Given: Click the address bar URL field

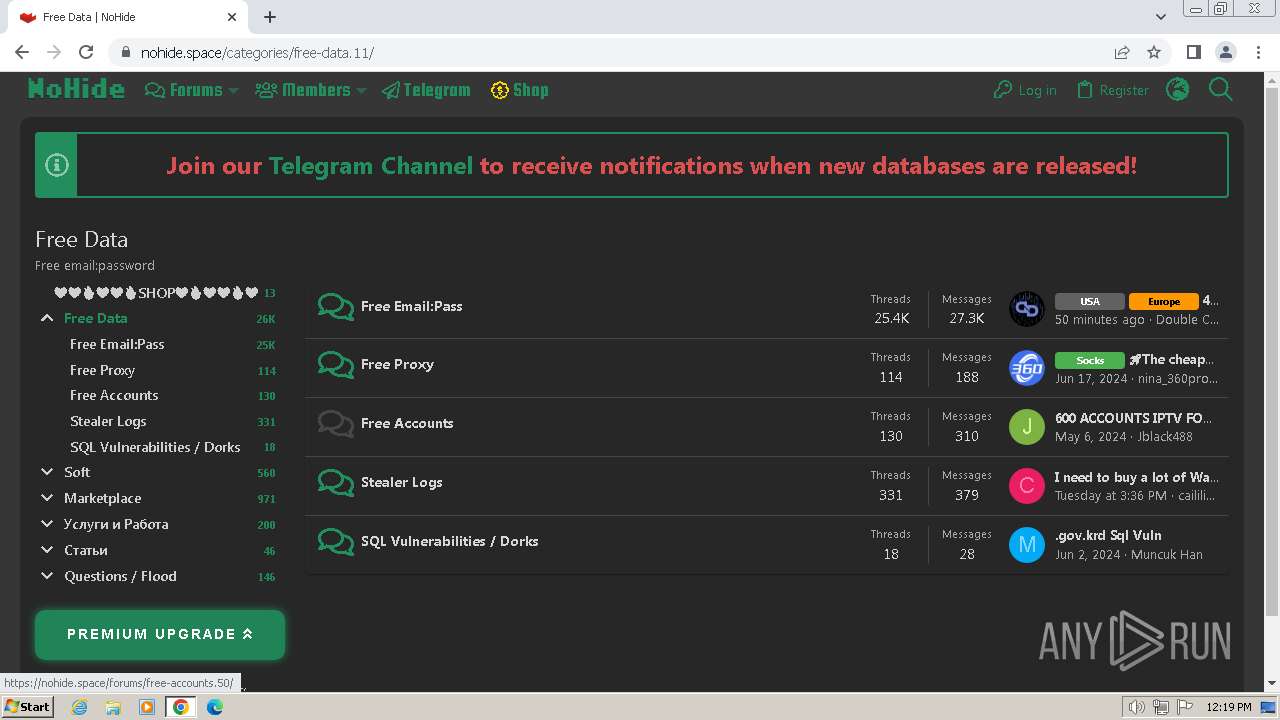Looking at the screenshot, I should pos(620,52).
